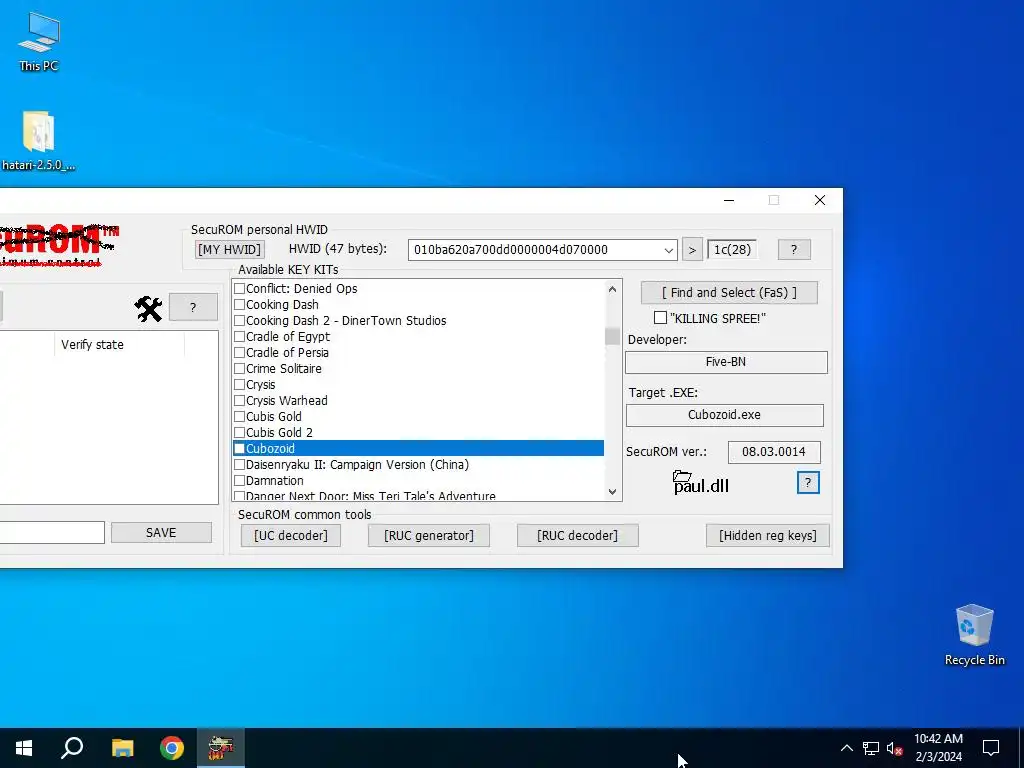The height and width of the screenshot is (768, 1024).
Task: Launch File Explorer from the taskbar
Action: (x=122, y=748)
